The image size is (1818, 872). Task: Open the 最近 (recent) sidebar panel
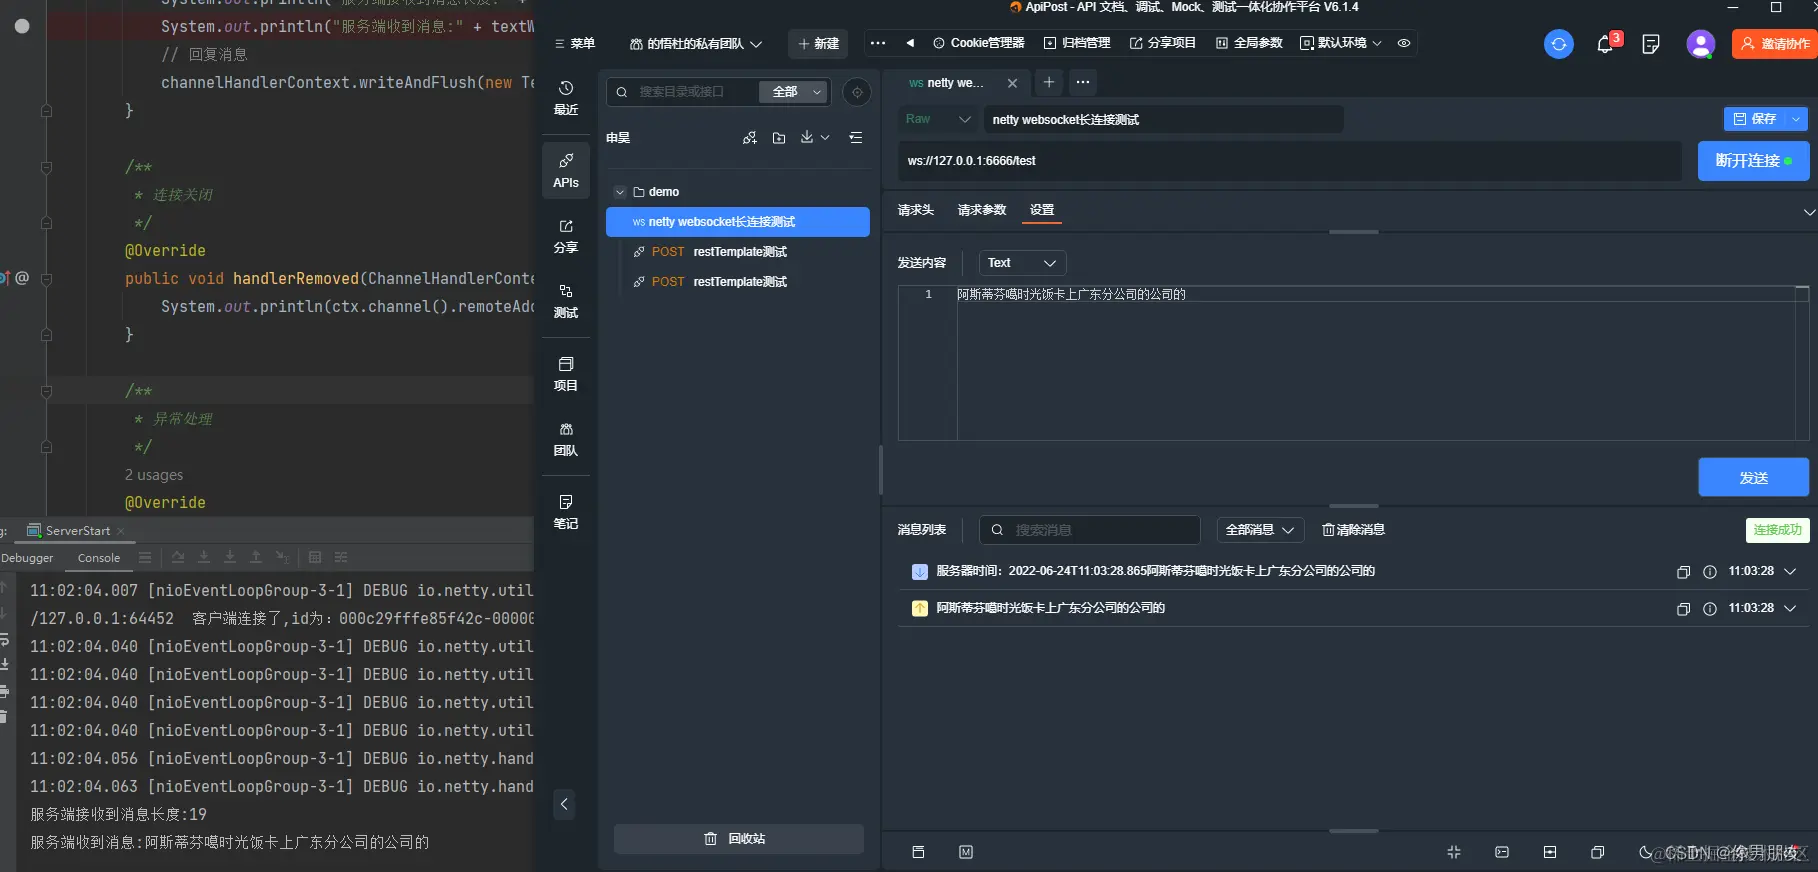566,98
